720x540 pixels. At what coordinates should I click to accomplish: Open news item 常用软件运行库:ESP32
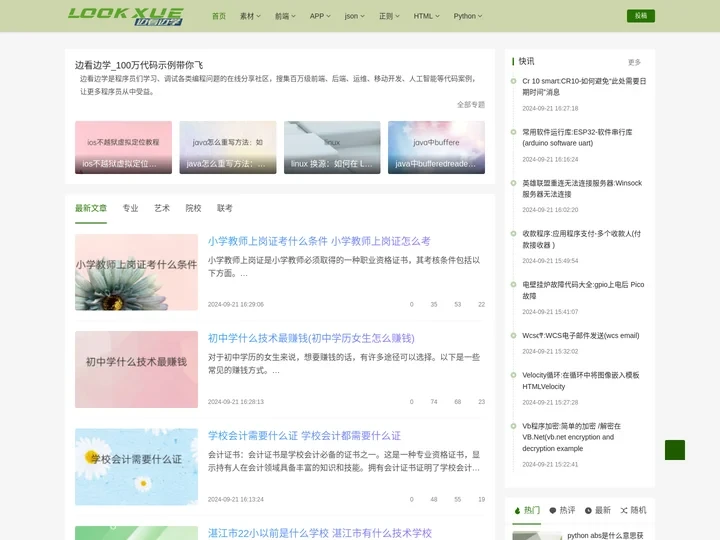click(577, 137)
